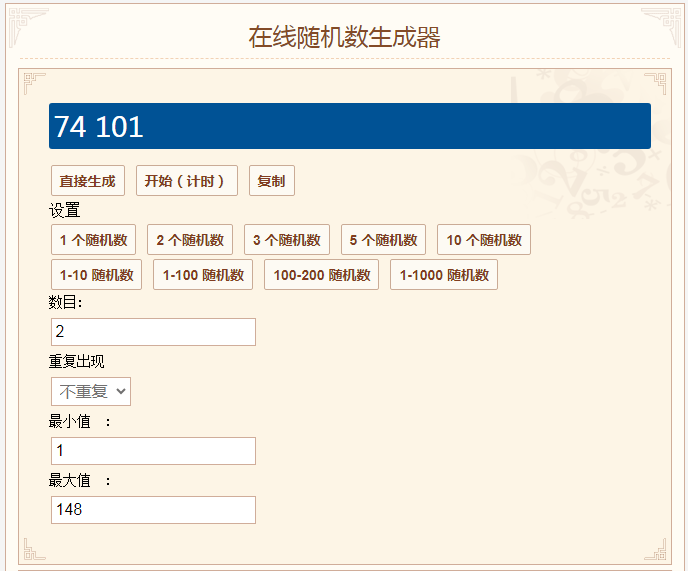The image size is (688, 571).
Task: Open the 不重复 dropdown
Action: click(x=91, y=391)
